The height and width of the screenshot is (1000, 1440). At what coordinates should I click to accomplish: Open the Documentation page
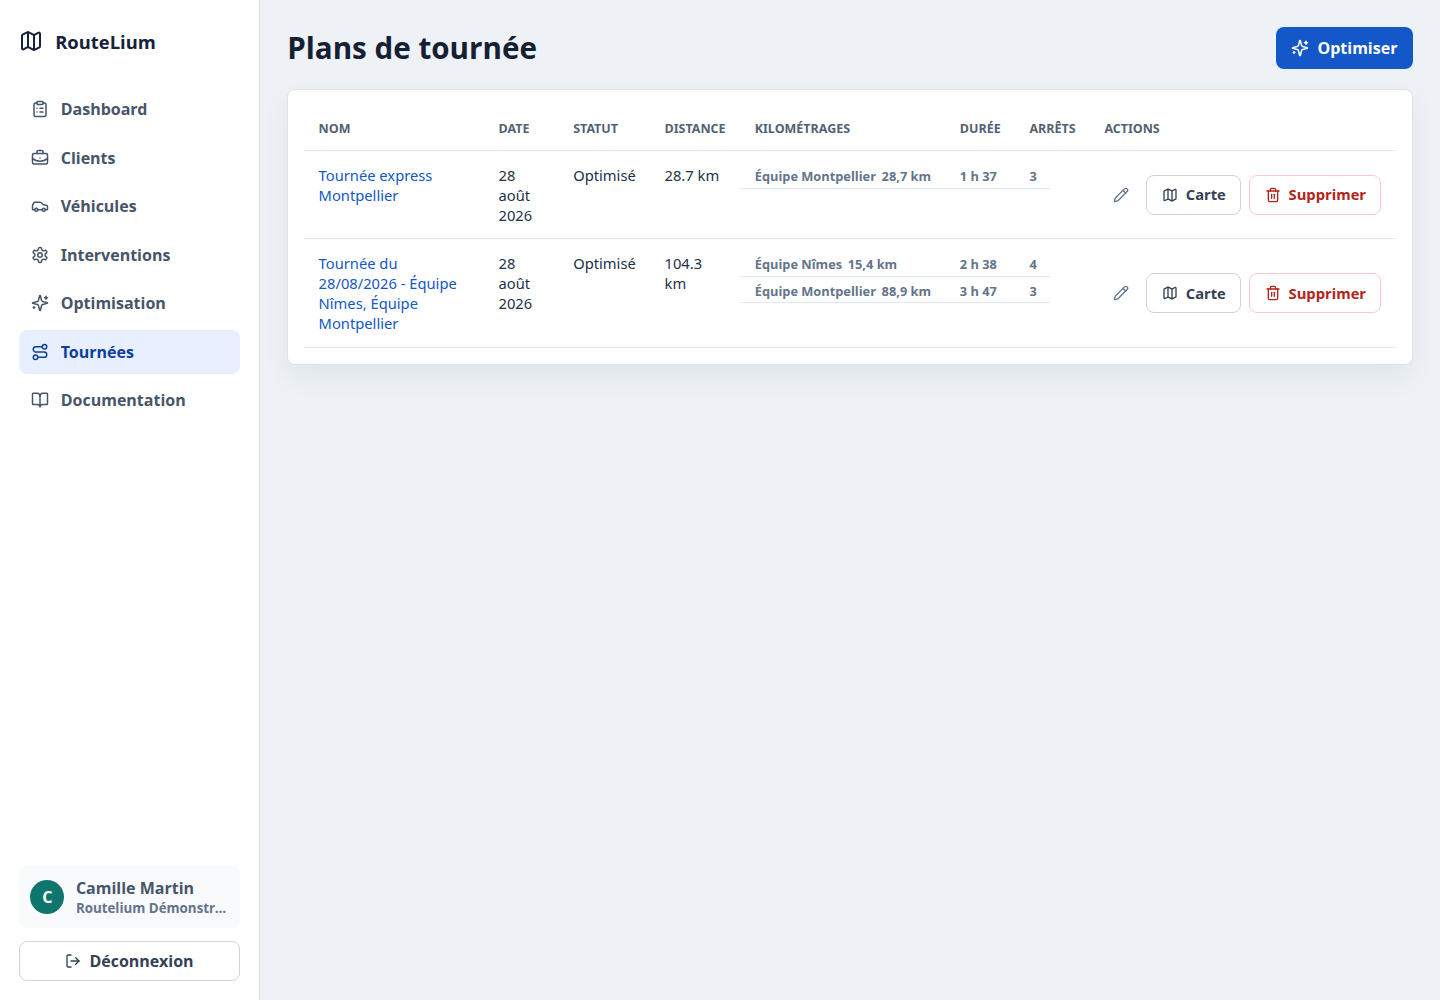tap(129, 400)
